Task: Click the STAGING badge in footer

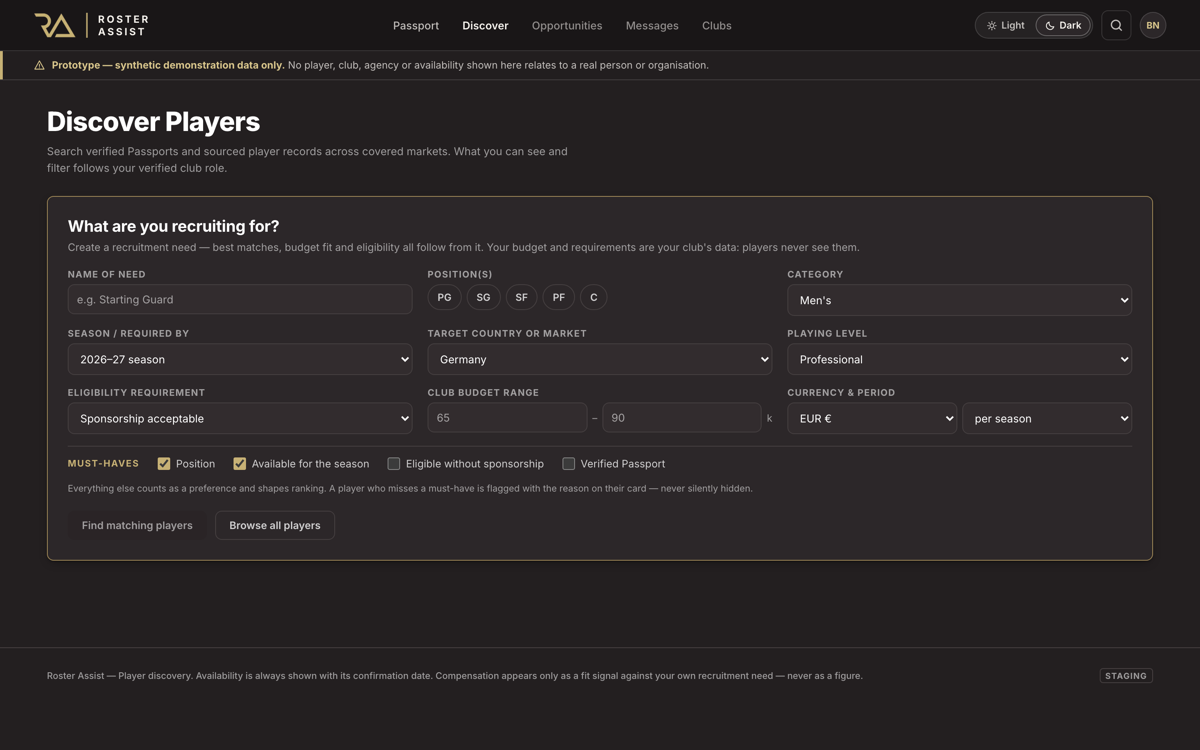Action: [1126, 676]
